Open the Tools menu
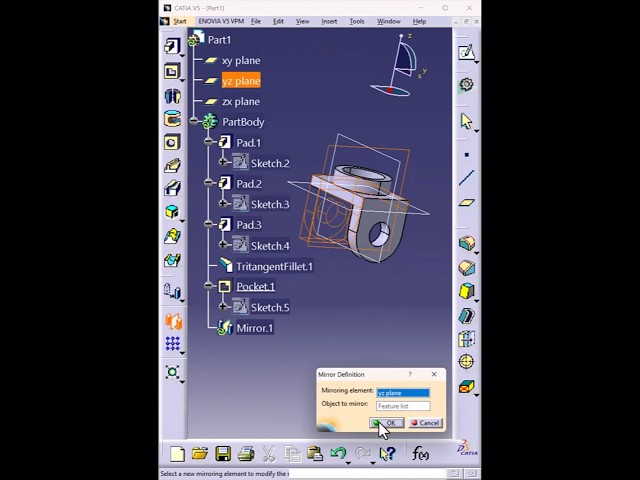Image resolution: width=640 pixels, height=480 pixels. (x=357, y=21)
